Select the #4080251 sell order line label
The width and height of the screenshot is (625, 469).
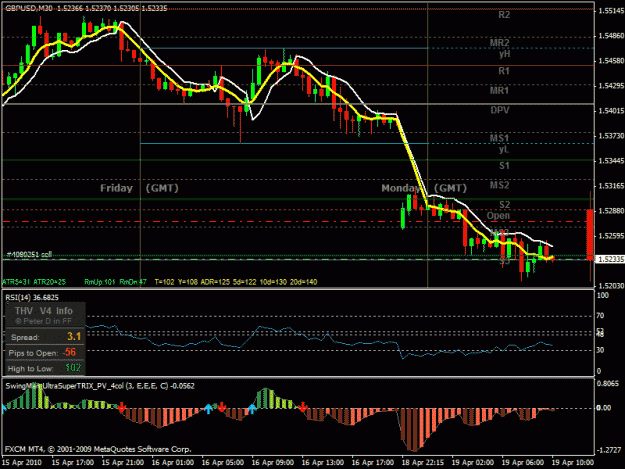[x=29, y=255]
